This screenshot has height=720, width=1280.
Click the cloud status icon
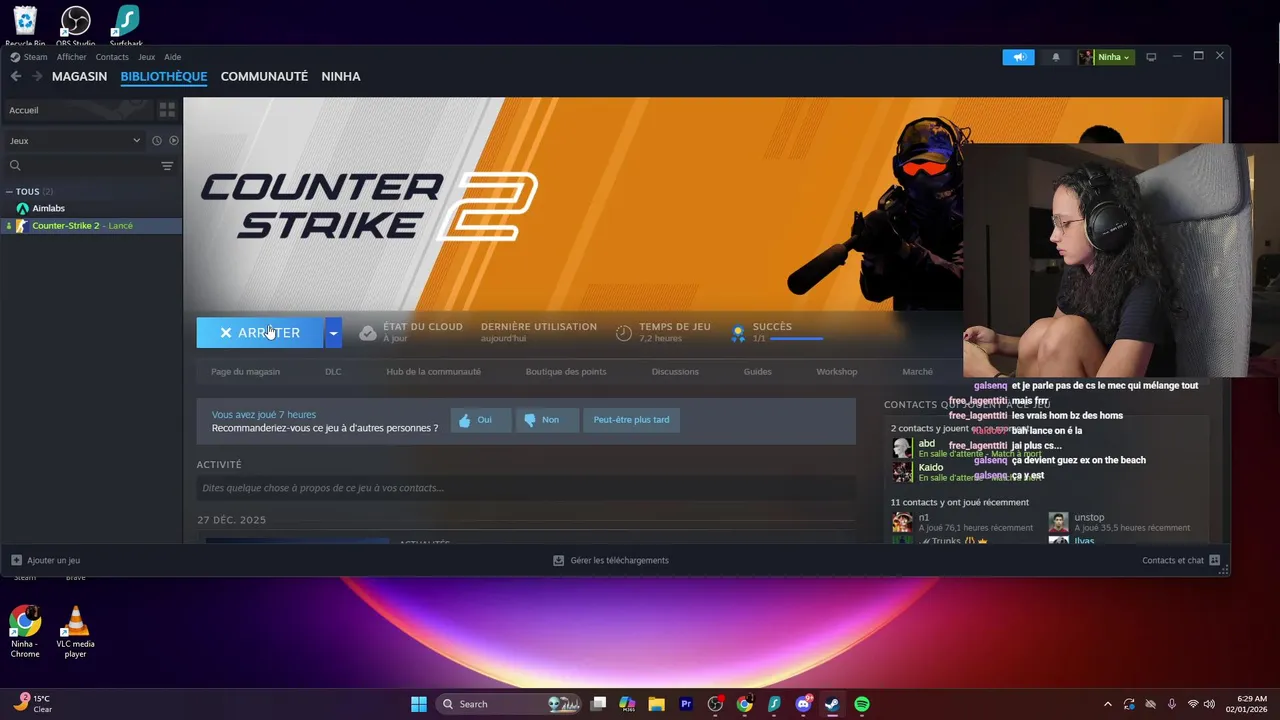[x=368, y=333]
